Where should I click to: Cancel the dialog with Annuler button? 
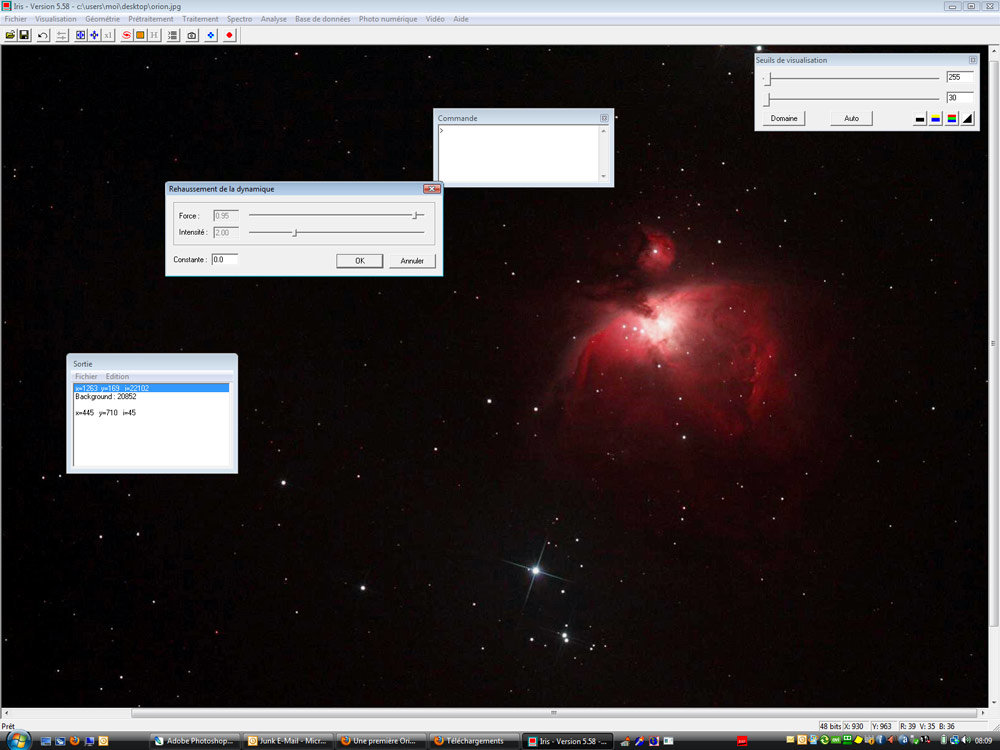pyautogui.click(x=412, y=261)
